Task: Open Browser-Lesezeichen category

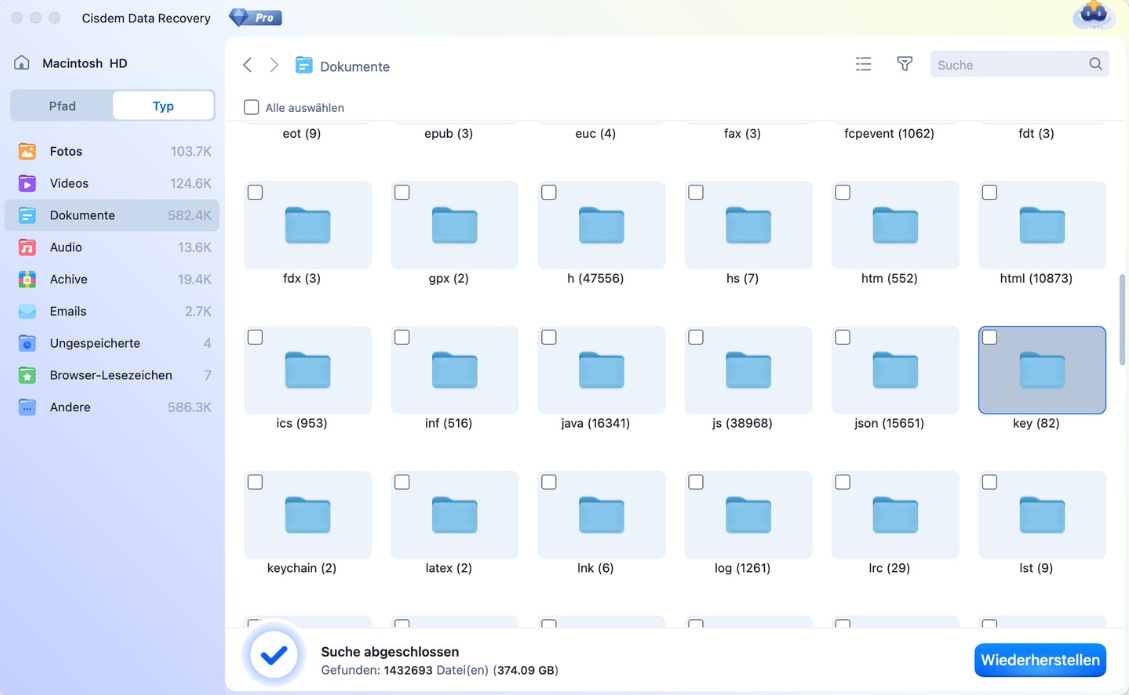Action: click(112, 375)
